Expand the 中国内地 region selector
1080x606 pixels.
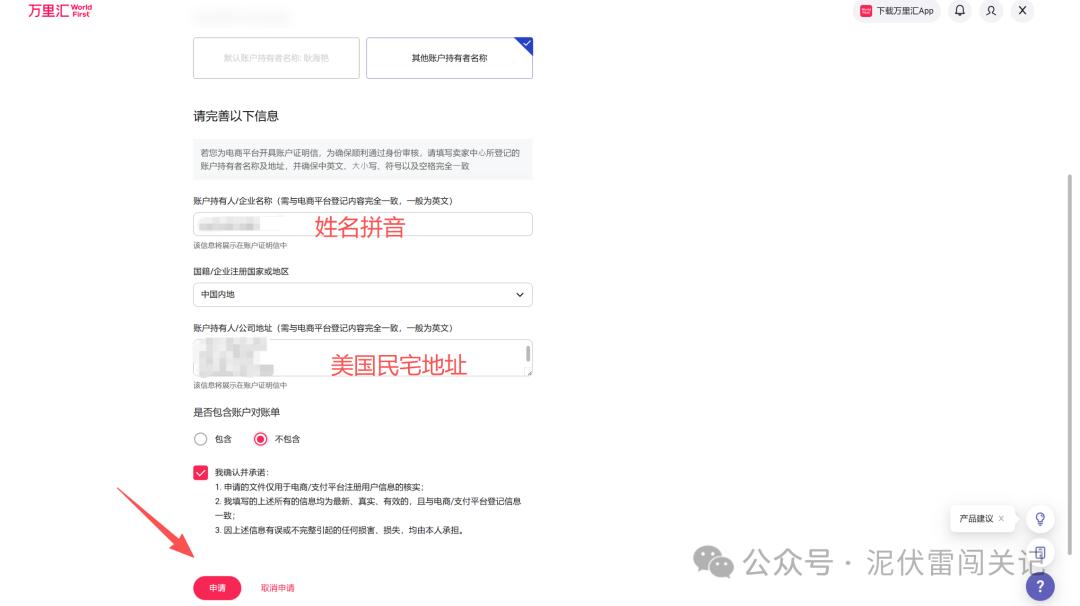[362, 295]
